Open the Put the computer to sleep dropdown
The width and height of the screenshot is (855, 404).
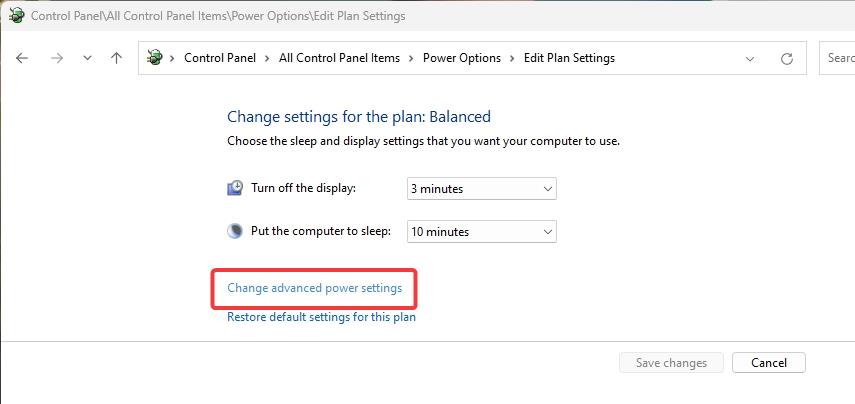[x=481, y=232]
